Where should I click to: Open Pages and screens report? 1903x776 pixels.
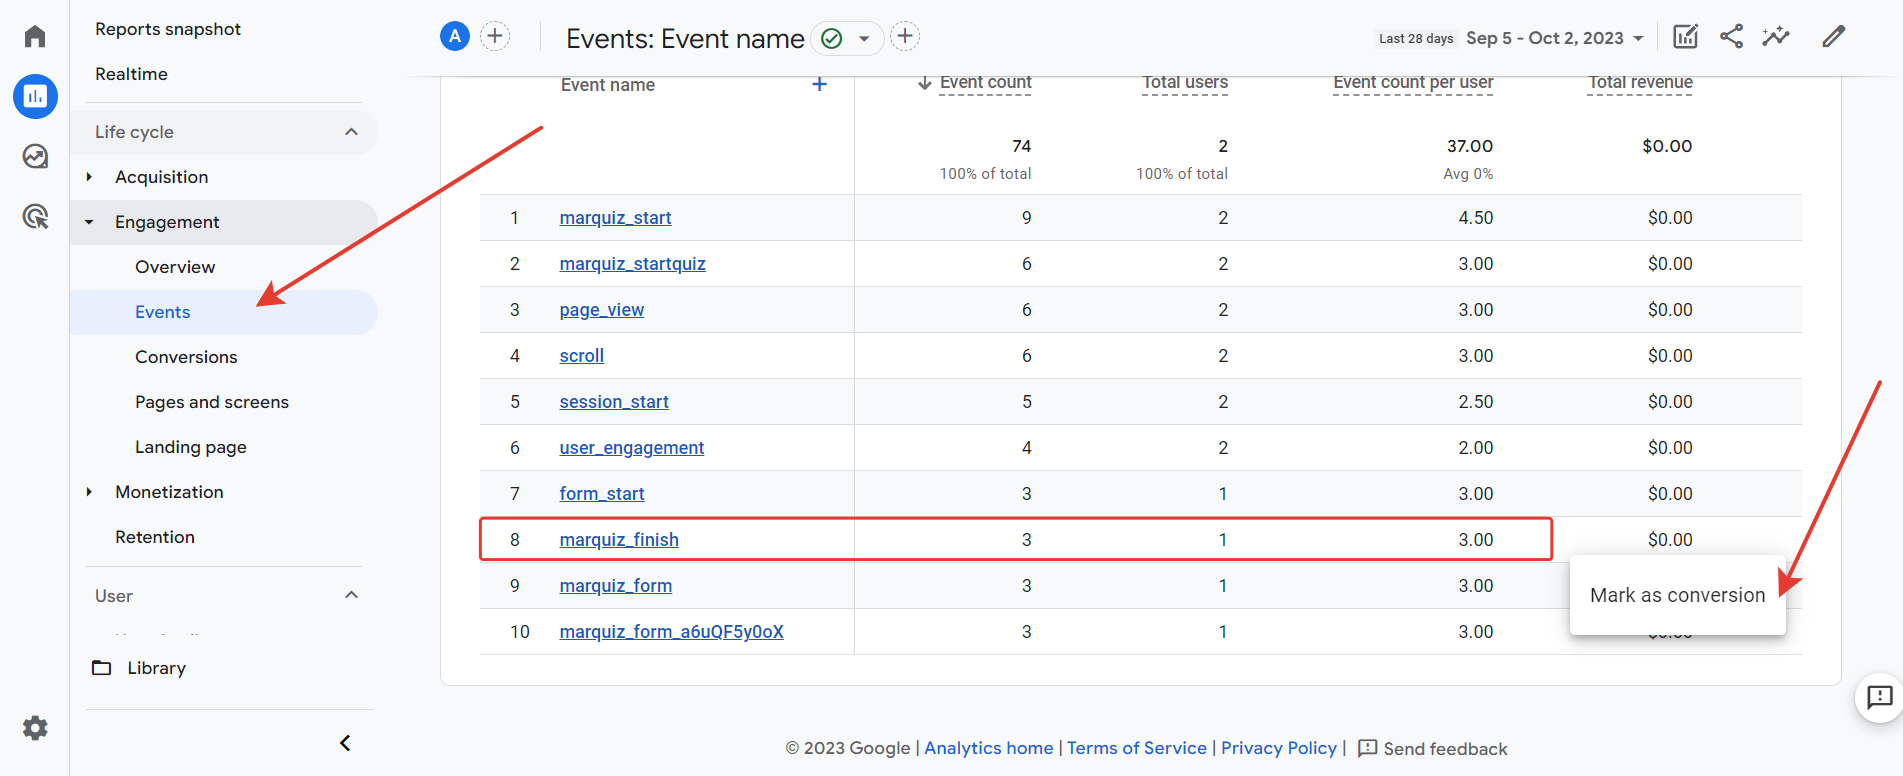(x=212, y=402)
